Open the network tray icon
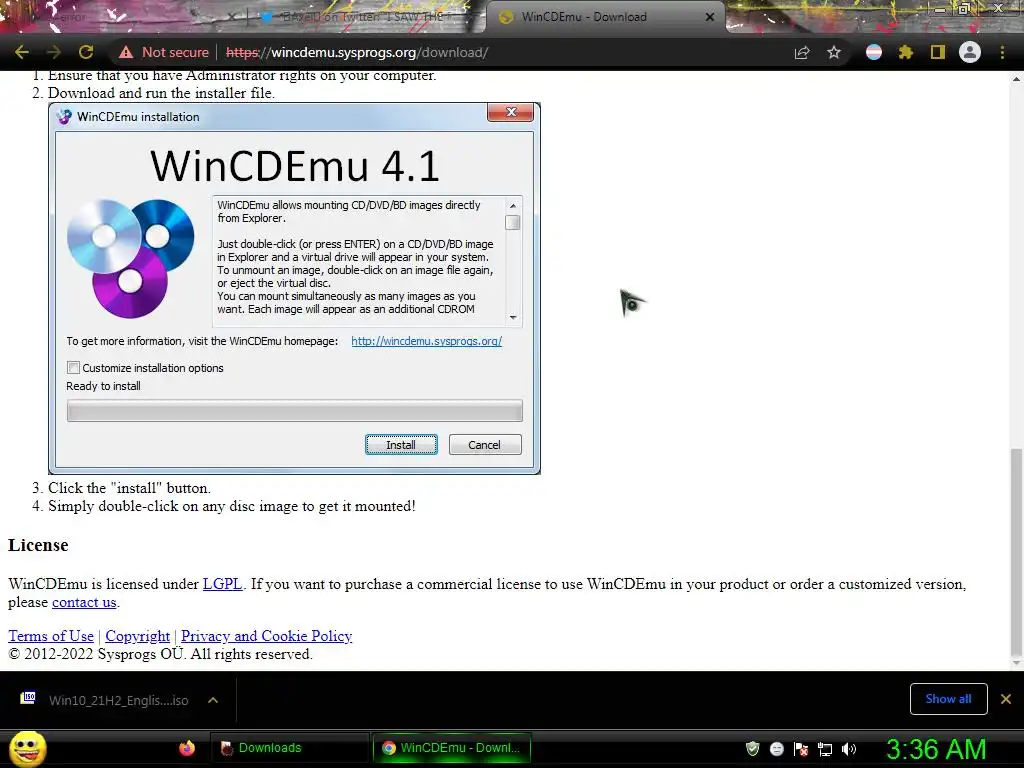1024x768 pixels. pyautogui.click(x=825, y=749)
